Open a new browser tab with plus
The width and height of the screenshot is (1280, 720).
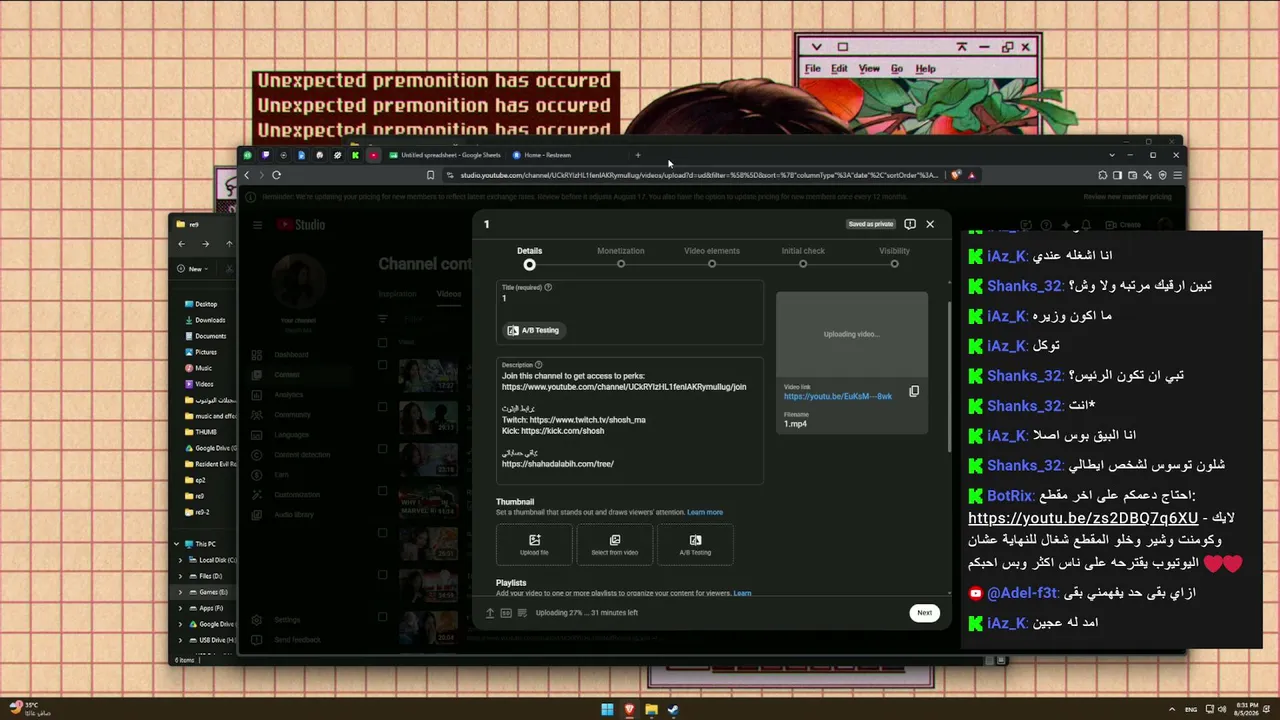[x=638, y=155]
